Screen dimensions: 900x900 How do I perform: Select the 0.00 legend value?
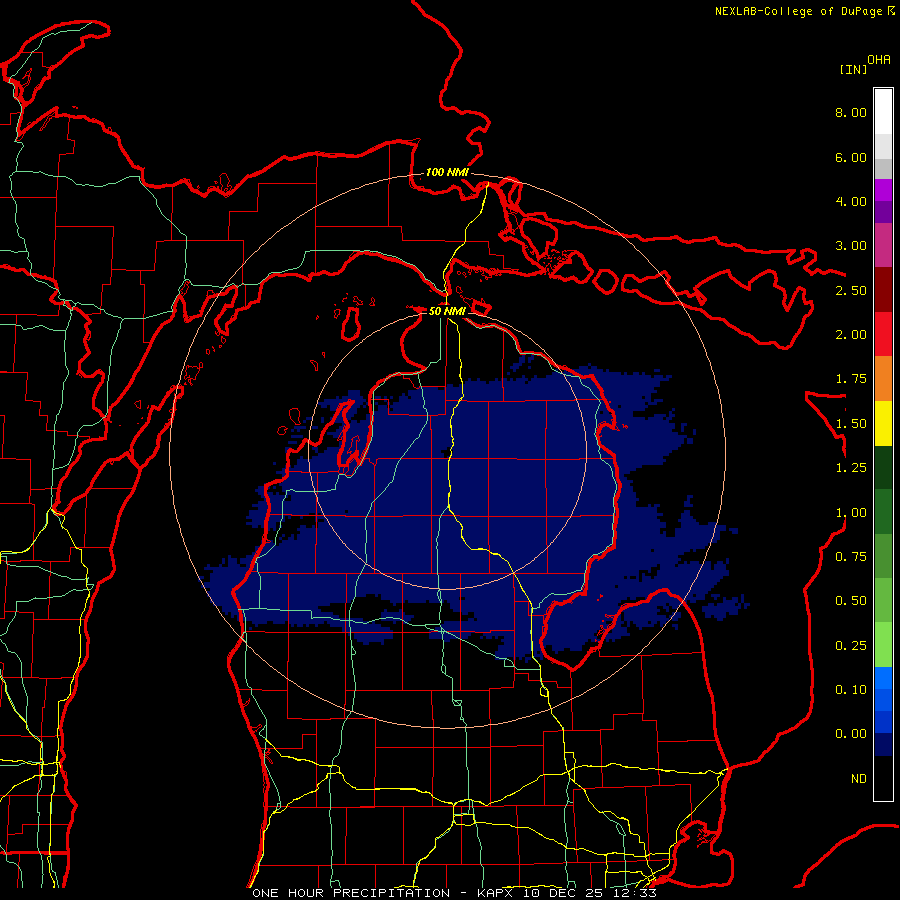[x=851, y=734]
